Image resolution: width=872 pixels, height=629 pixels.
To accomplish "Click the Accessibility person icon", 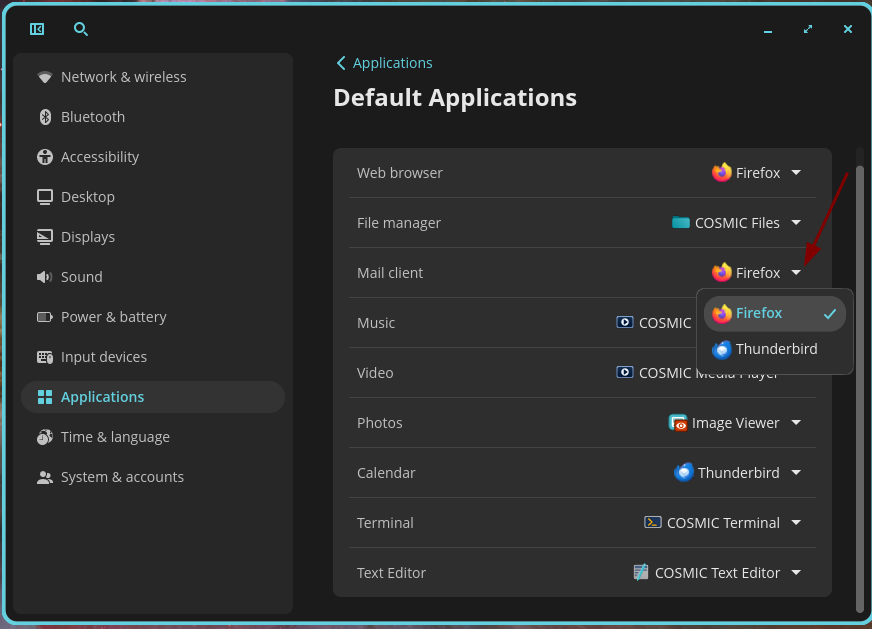I will 44,156.
